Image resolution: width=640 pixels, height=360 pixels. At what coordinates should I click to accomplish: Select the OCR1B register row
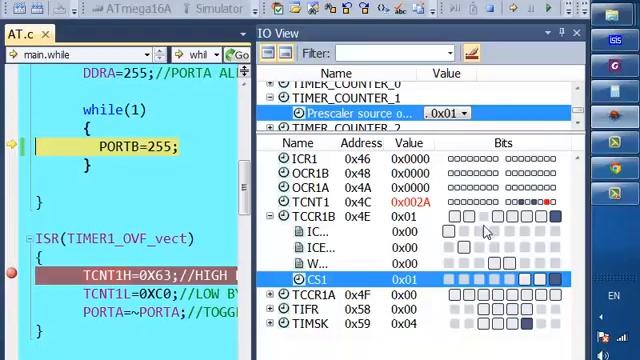(x=414, y=173)
